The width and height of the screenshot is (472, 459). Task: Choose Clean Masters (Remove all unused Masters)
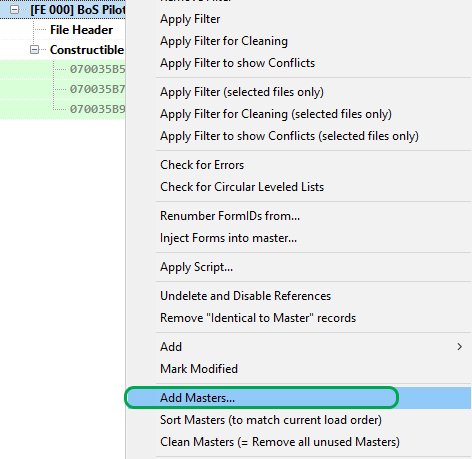tap(280, 442)
